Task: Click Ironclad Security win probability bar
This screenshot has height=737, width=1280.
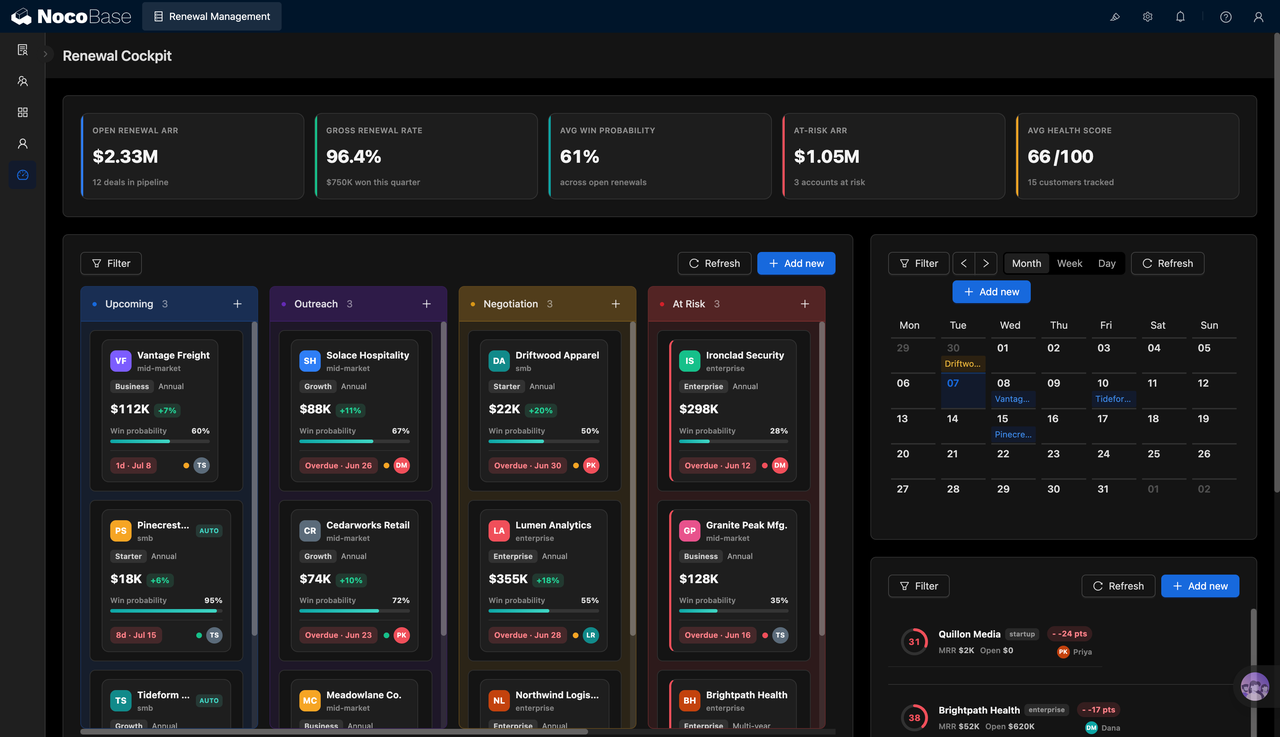Action: pyautogui.click(x=733, y=441)
